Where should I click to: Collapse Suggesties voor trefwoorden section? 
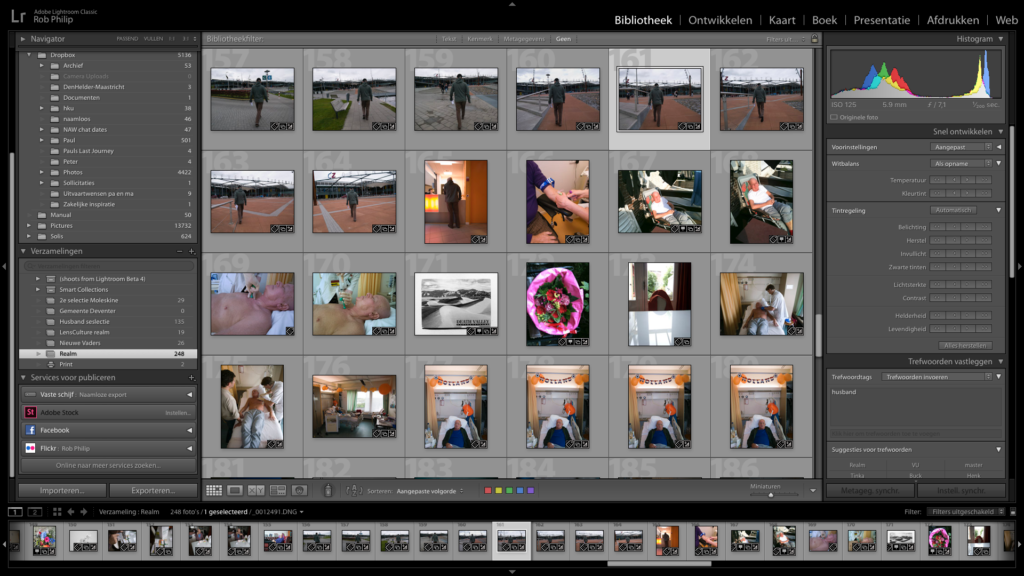click(x=999, y=449)
